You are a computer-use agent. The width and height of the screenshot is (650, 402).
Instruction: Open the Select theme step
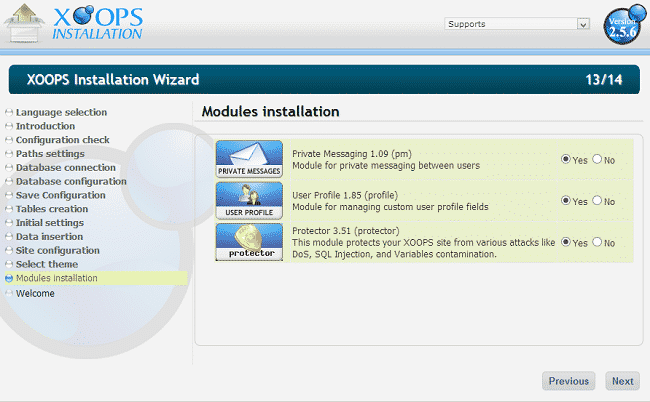(x=48, y=264)
